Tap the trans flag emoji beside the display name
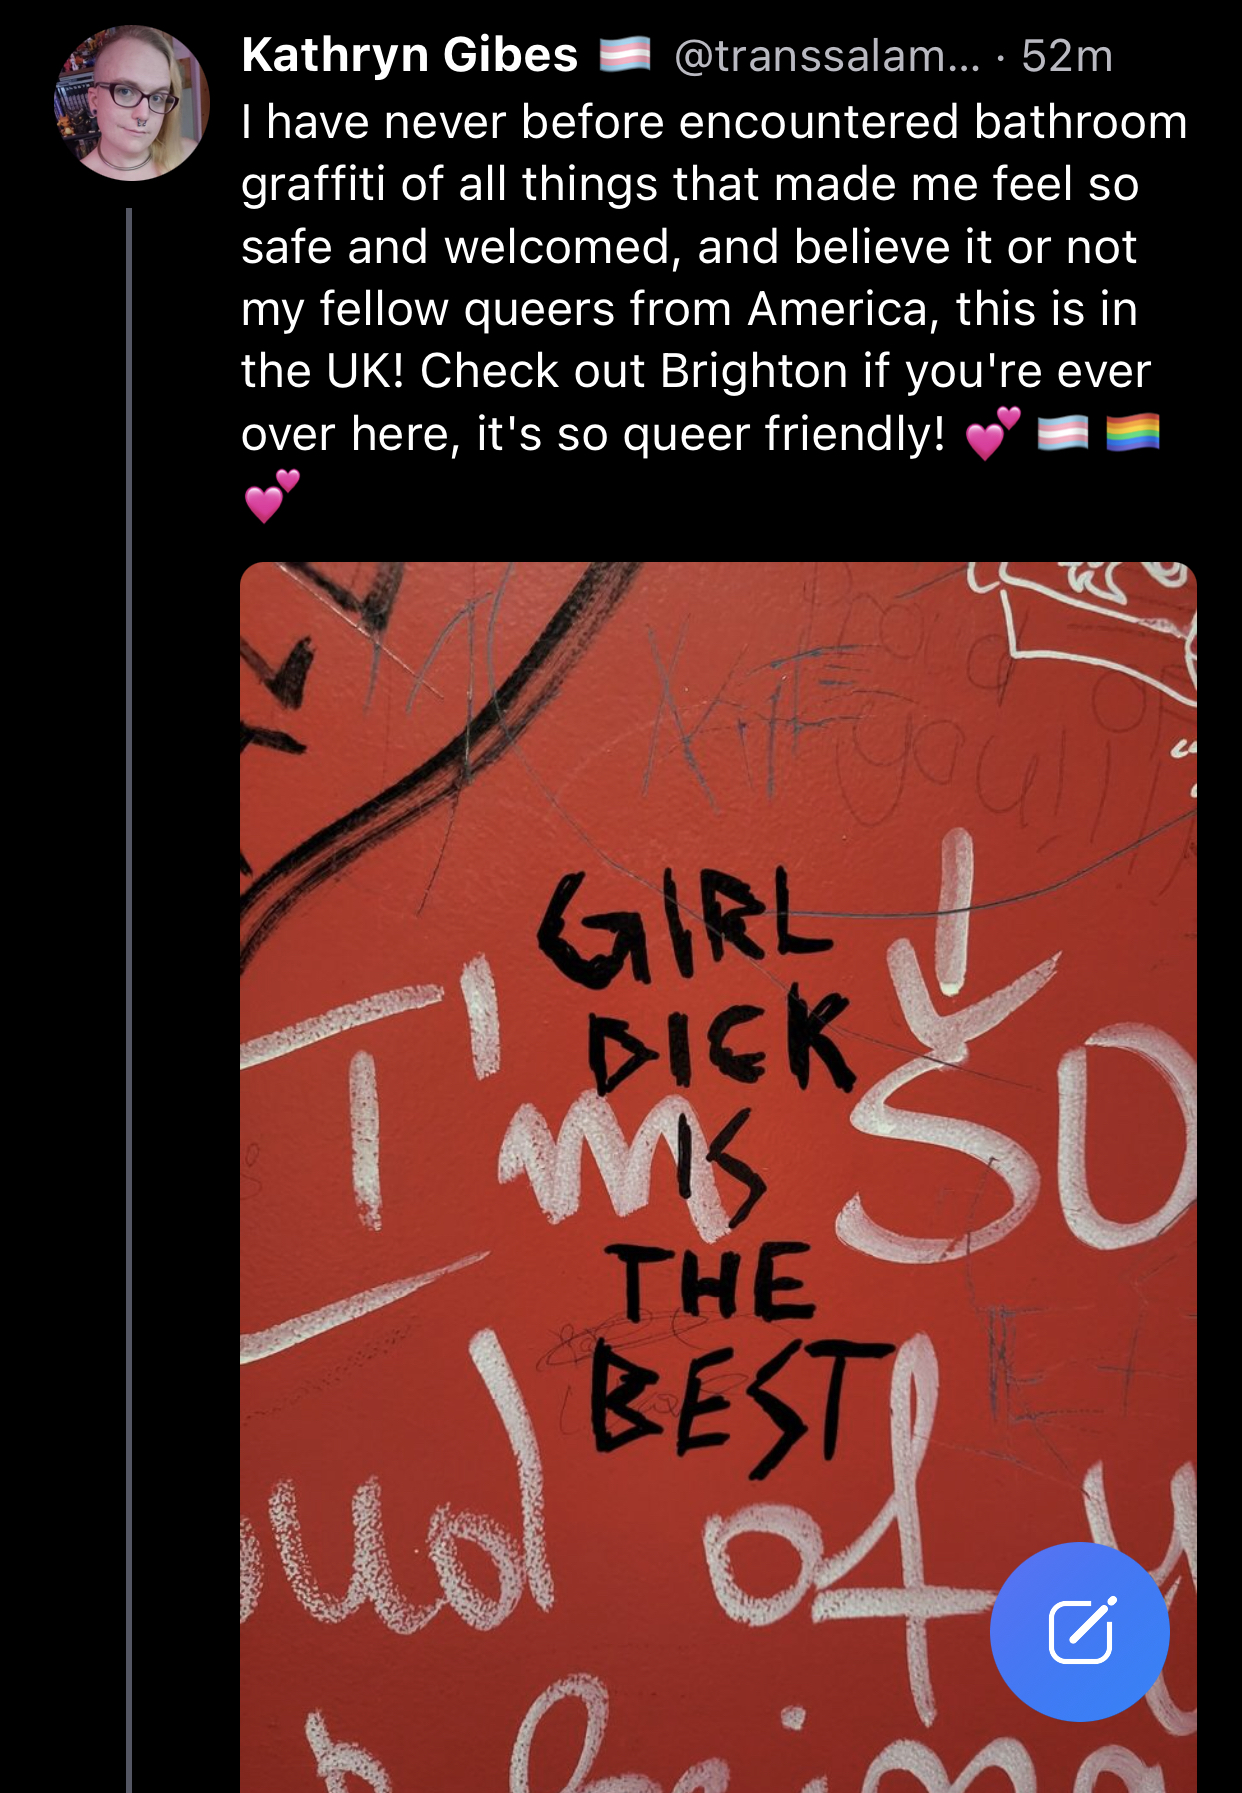The width and height of the screenshot is (1242, 1793). pos(625,55)
